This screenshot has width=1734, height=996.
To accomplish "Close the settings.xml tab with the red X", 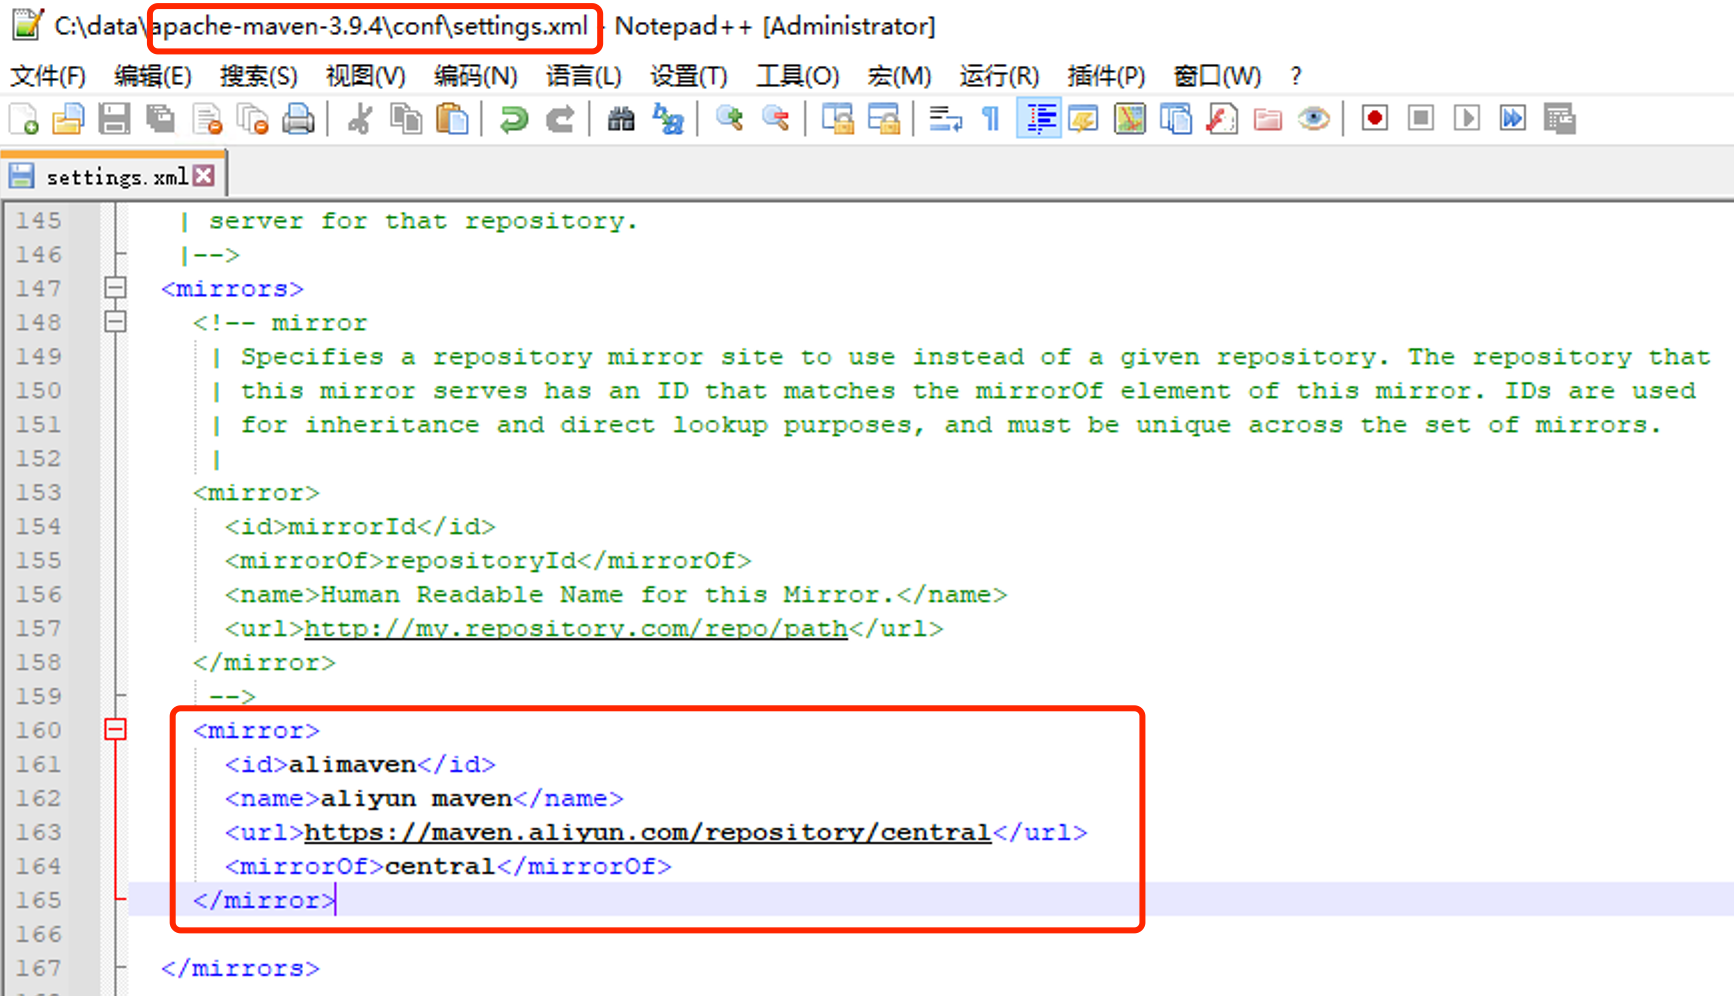I will pos(204,176).
